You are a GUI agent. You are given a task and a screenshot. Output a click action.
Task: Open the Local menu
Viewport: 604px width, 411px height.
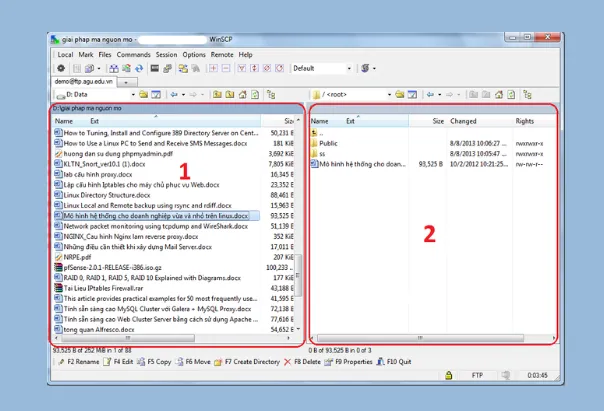(x=65, y=55)
